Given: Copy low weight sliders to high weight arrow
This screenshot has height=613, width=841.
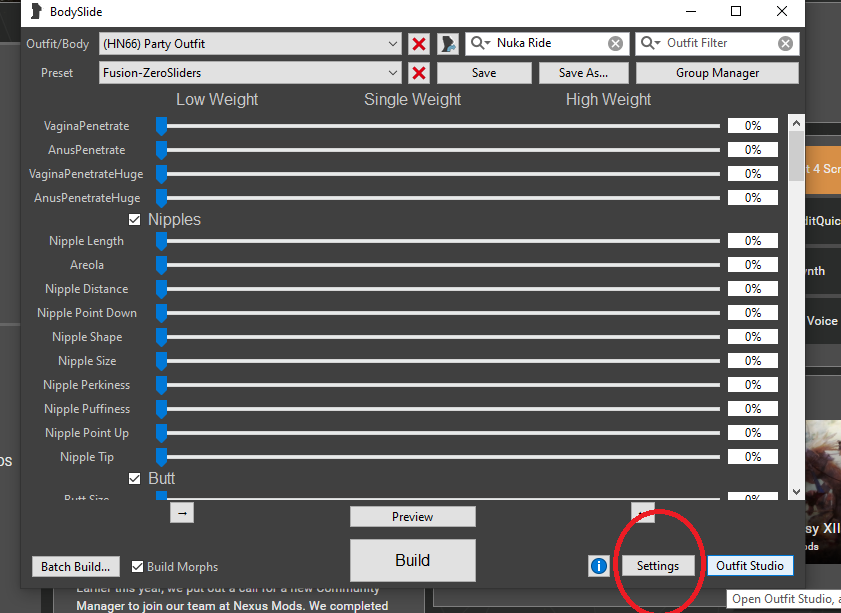Looking at the screenshot, I should tap(182, 513).
